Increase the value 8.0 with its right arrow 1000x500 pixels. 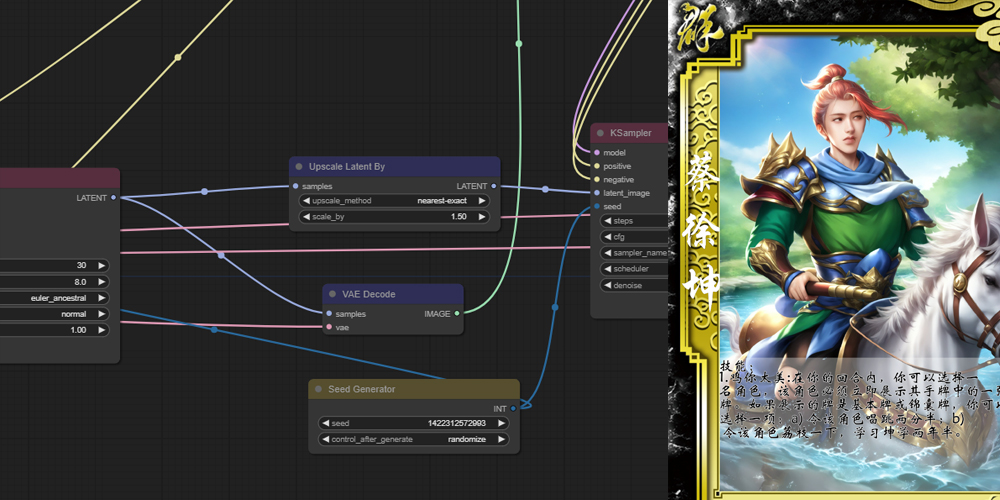point(101,281)
